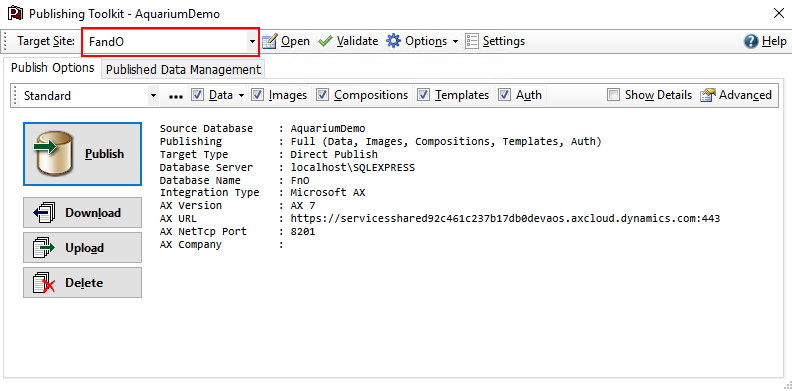Screen dimensions: 792x391
Task: Click the Settings toolbar label
Action: click(504, 41)
